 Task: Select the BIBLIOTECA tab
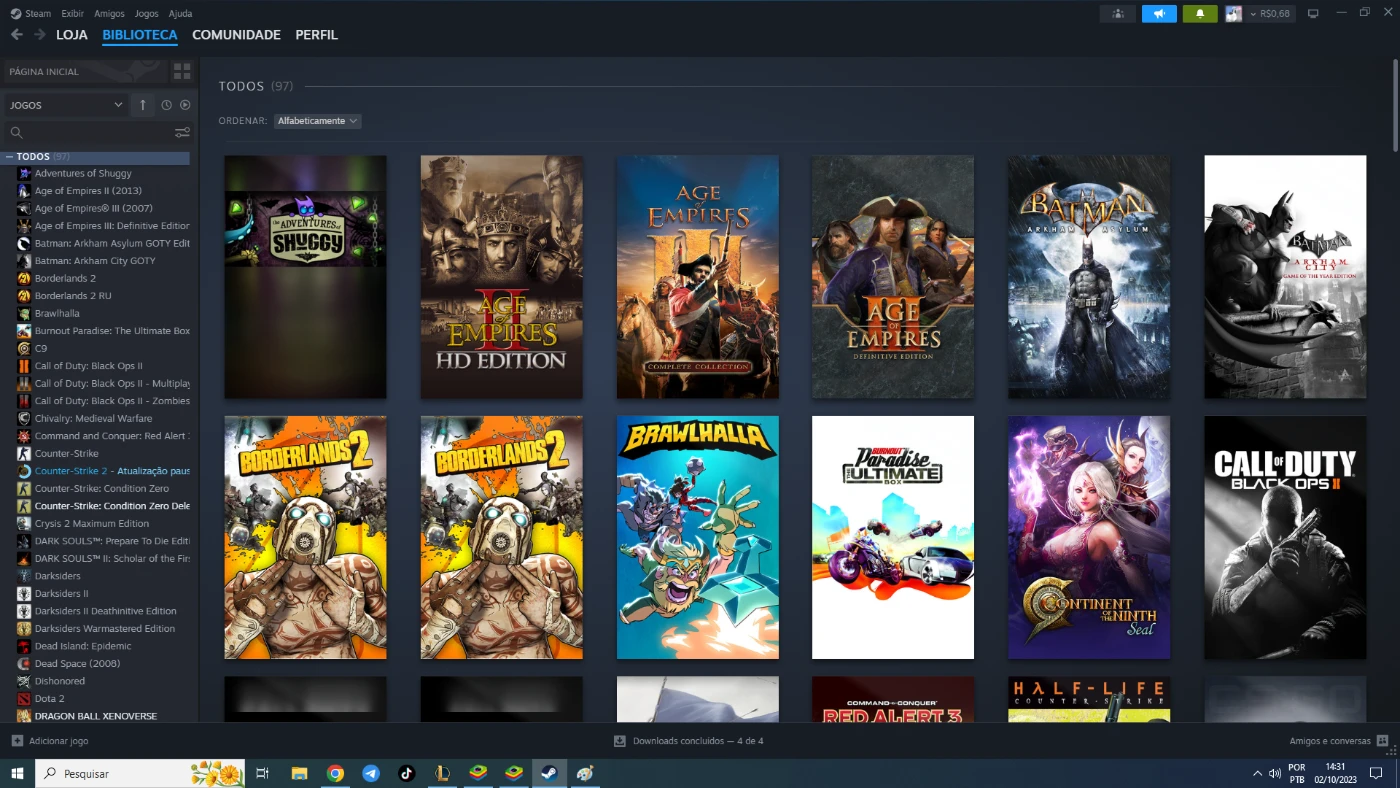point(140,35)
